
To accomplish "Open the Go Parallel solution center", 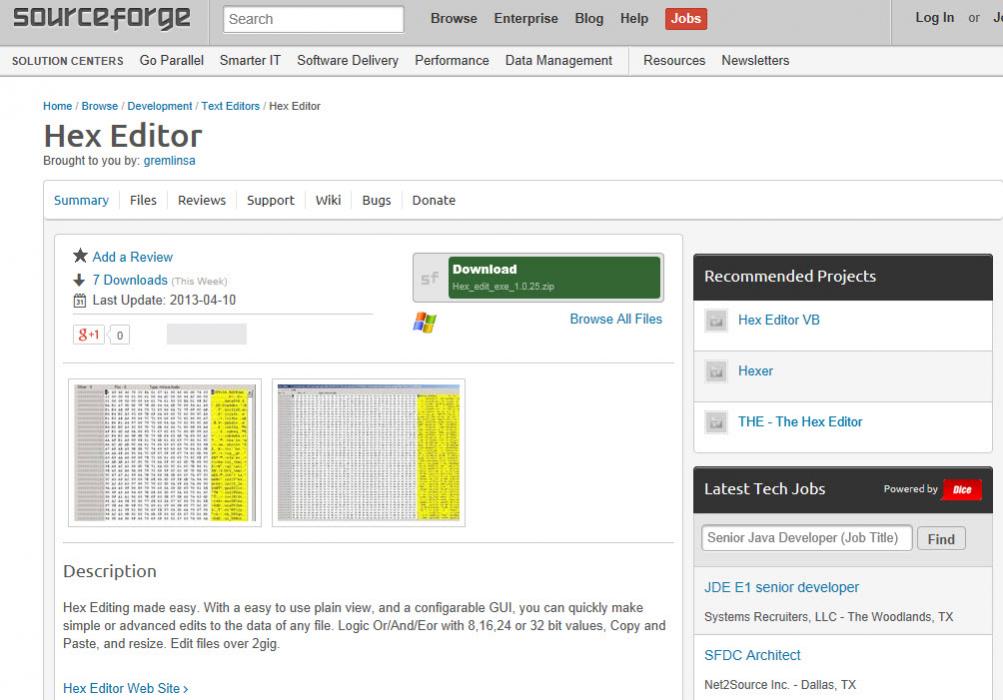I will 171,60.
